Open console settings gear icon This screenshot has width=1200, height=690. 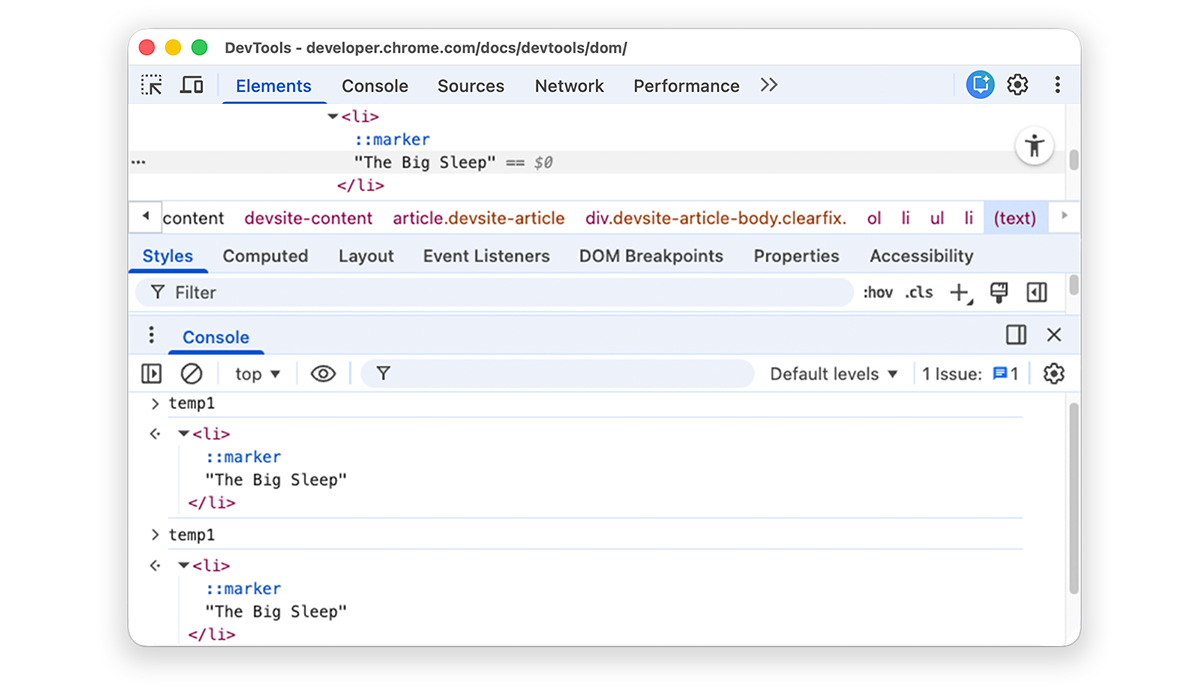[1054, 374]
